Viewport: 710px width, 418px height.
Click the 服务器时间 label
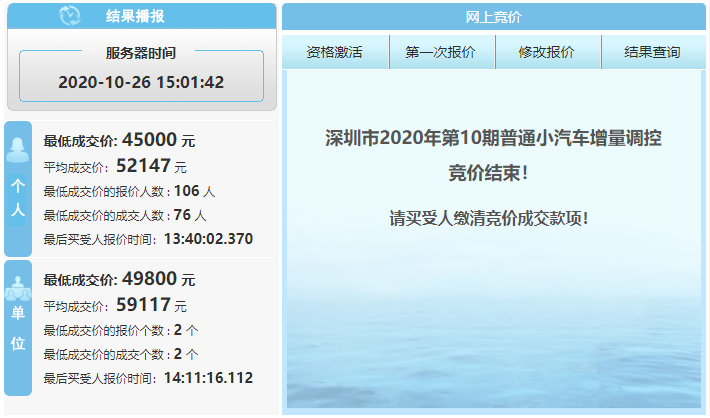click(x=141, y=53)
